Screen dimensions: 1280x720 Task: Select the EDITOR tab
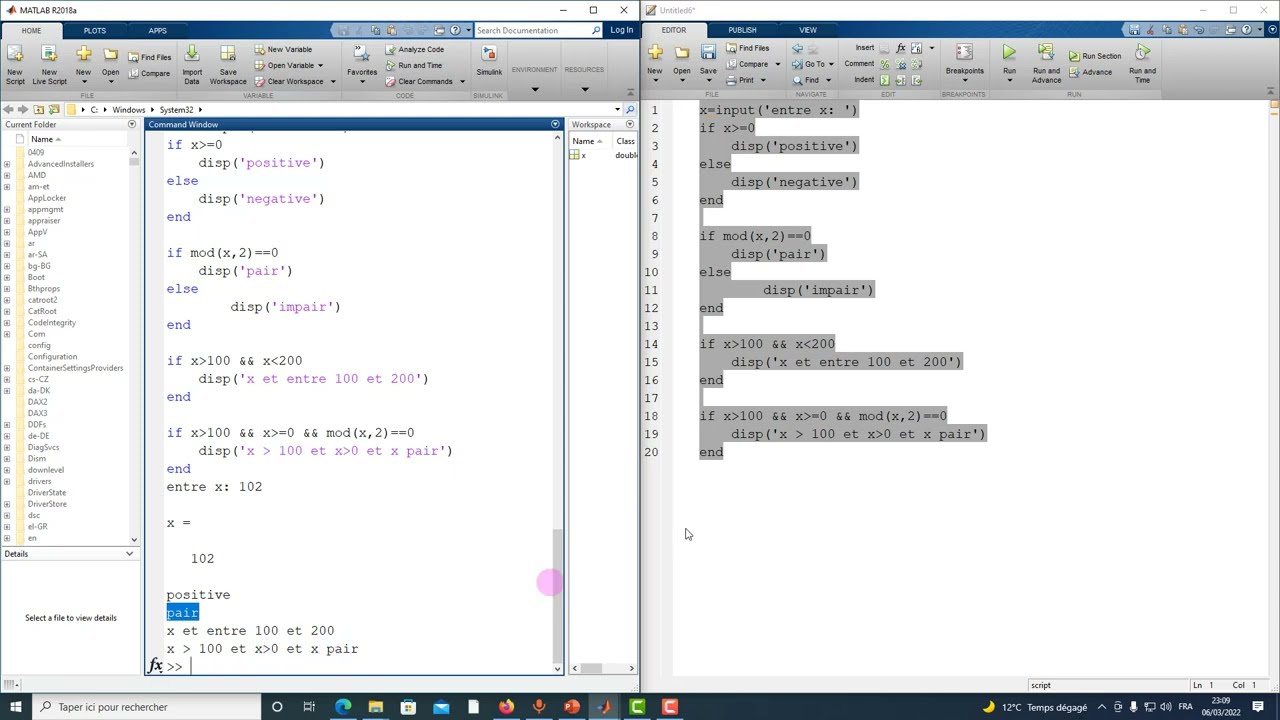[x=673, y=30]
